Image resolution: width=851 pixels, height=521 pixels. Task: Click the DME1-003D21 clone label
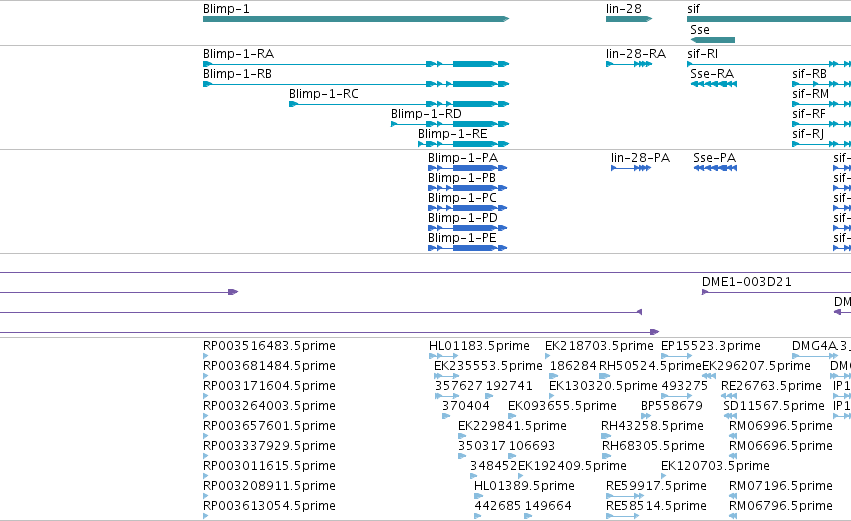pyautogui.click(x=747, y=282)
